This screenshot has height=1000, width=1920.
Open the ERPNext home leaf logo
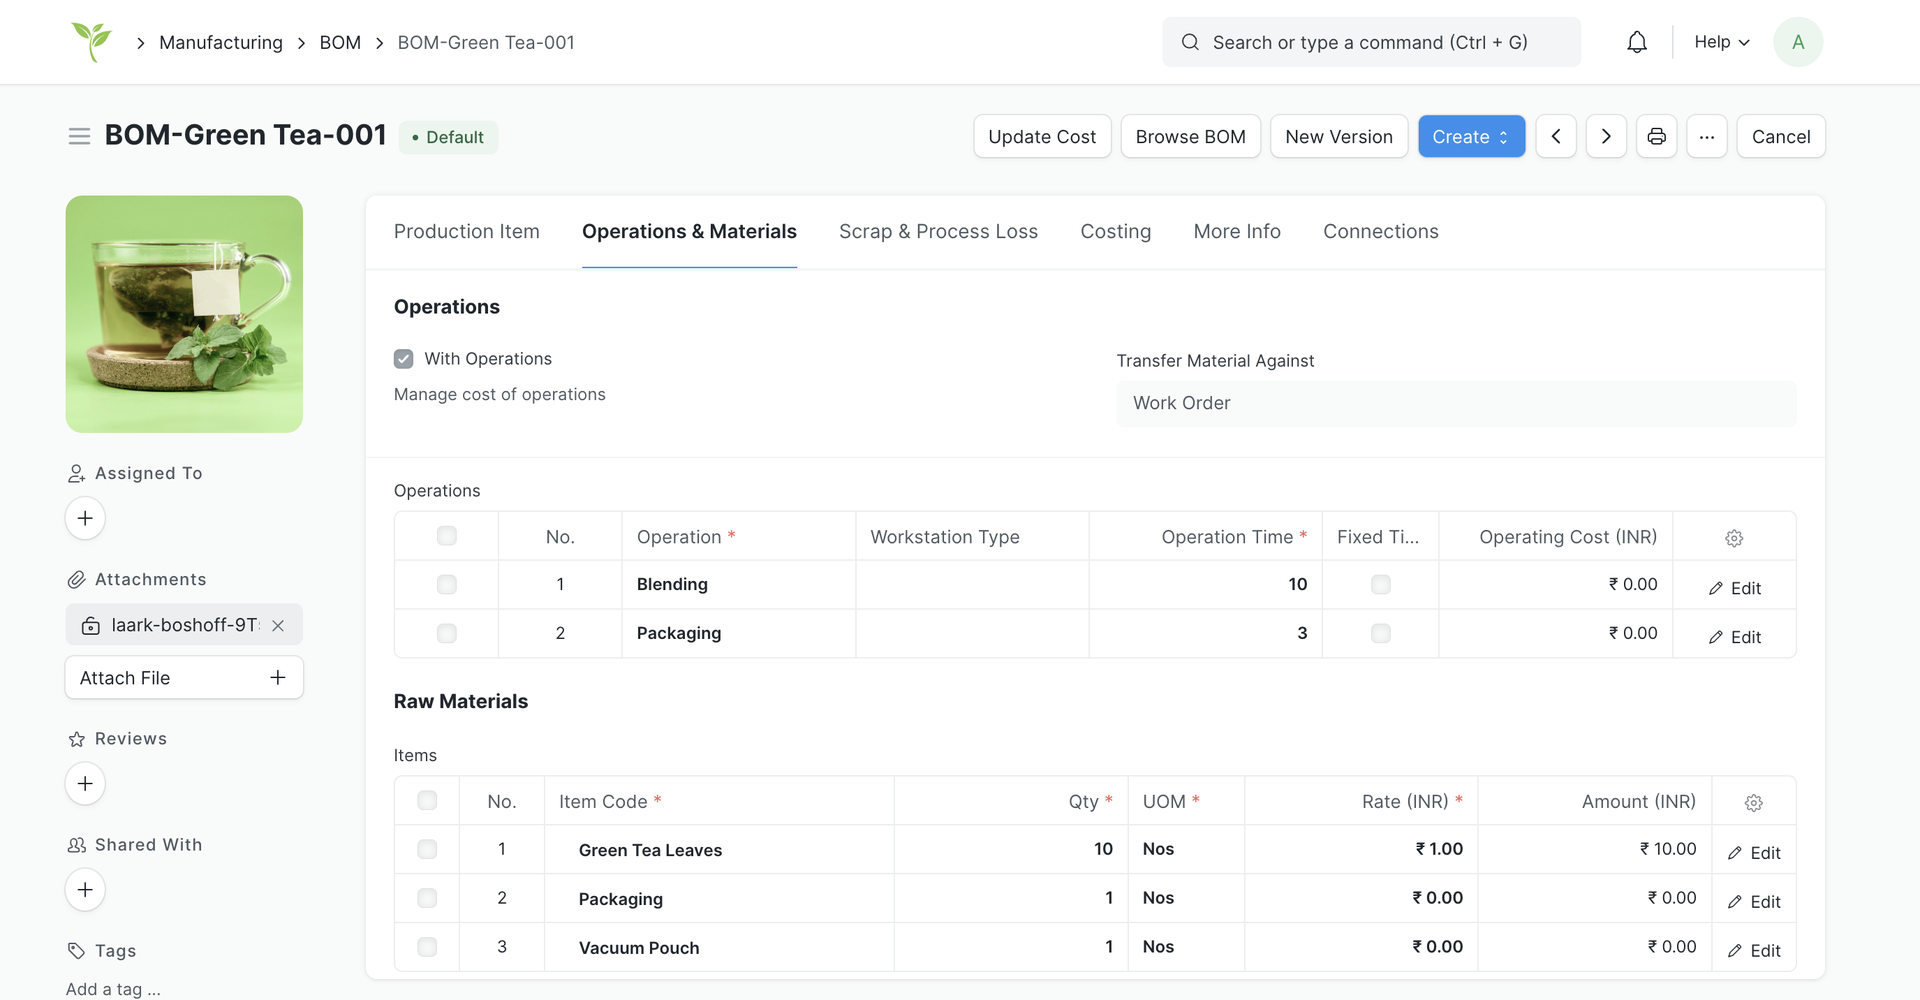coord(91,42)
